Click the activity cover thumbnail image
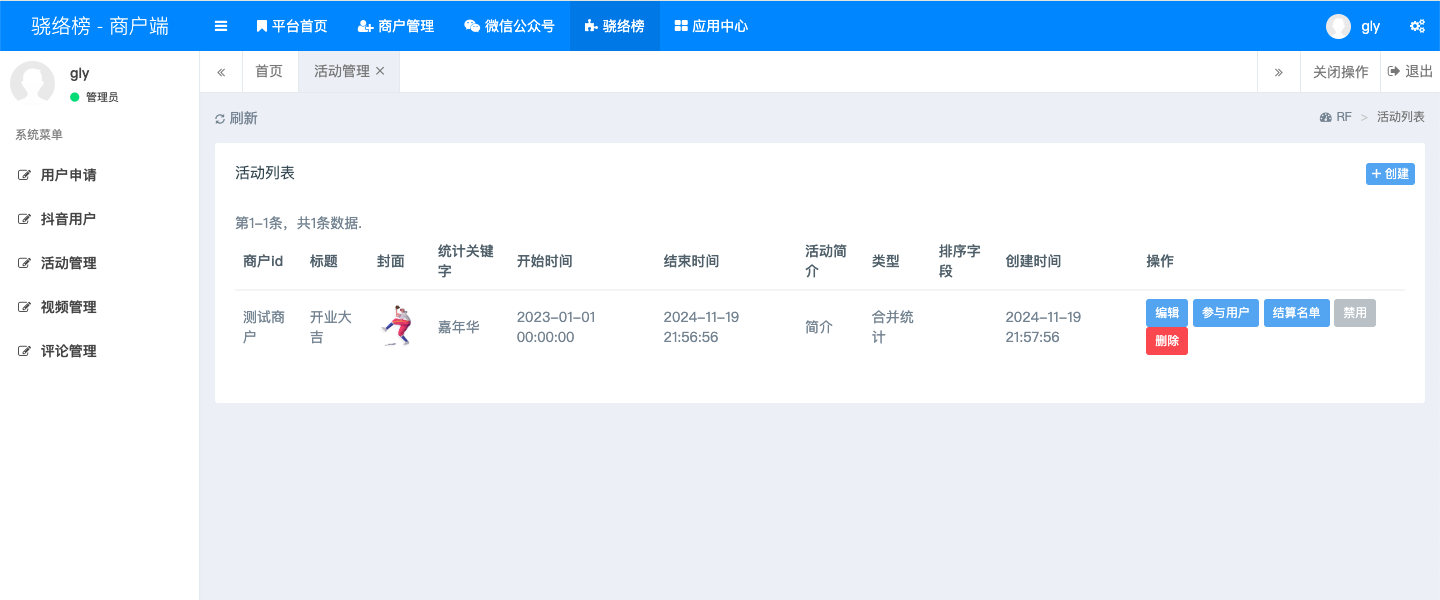Viewport: 1440px width, 600px height. [x=397, y=326]
